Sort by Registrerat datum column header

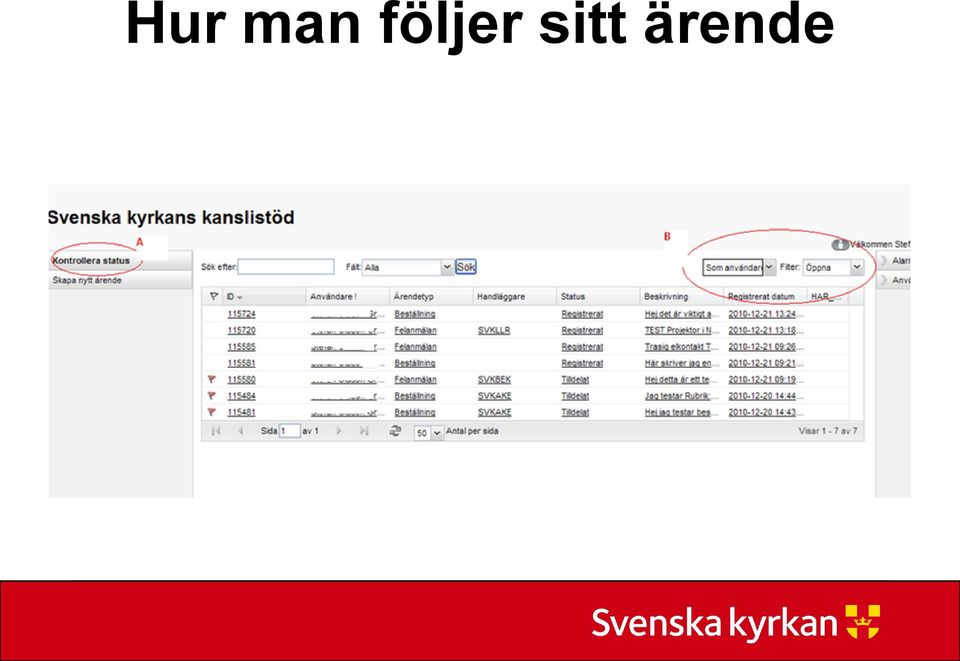[x=765, y=296]
